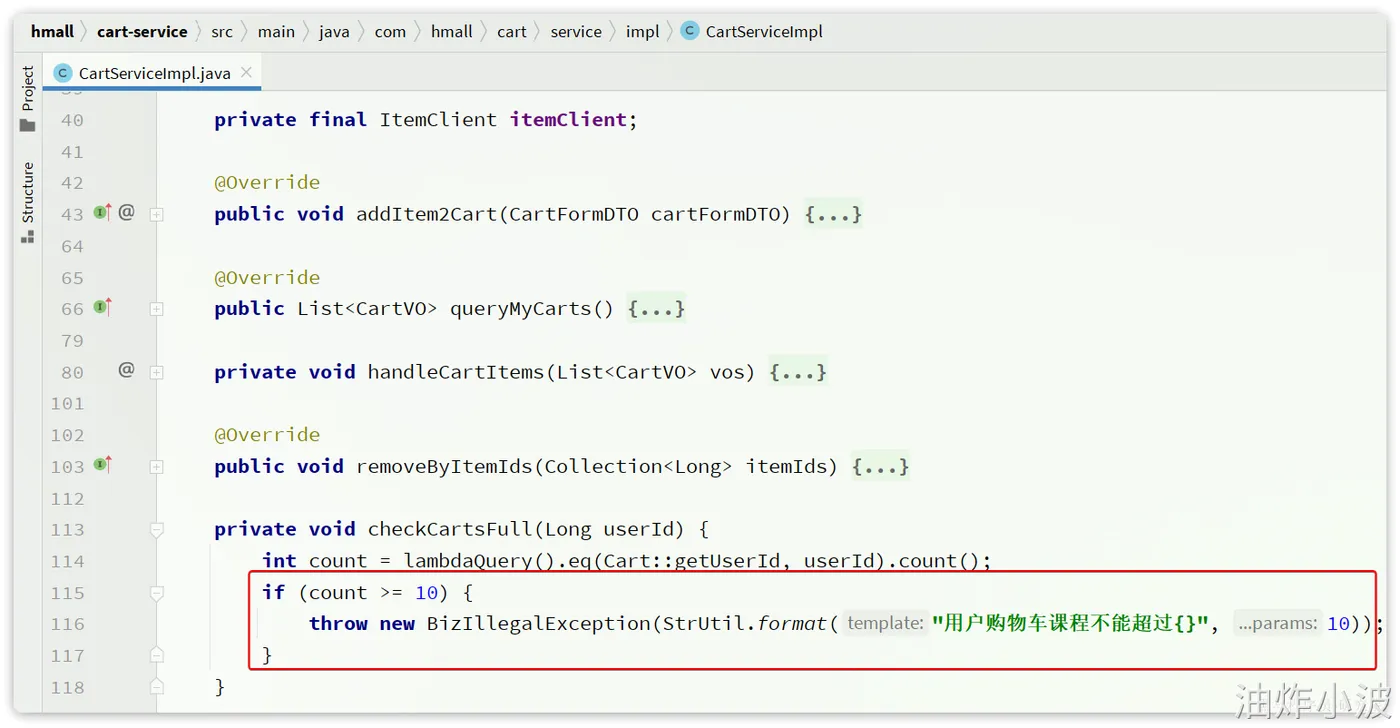Expand the {...} placeholder after removeByItemIds

880,467
